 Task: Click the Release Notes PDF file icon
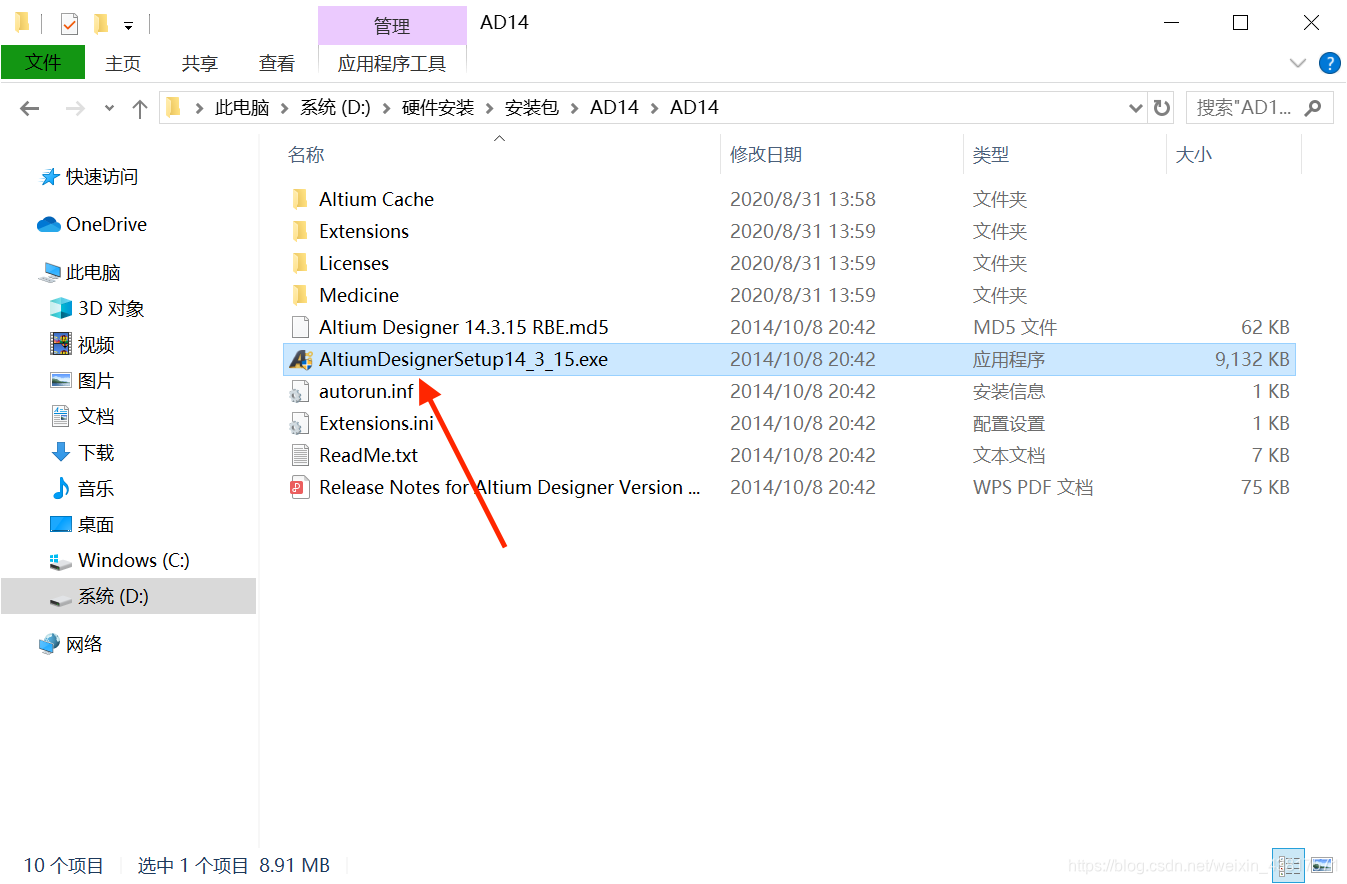coord(299,487)
